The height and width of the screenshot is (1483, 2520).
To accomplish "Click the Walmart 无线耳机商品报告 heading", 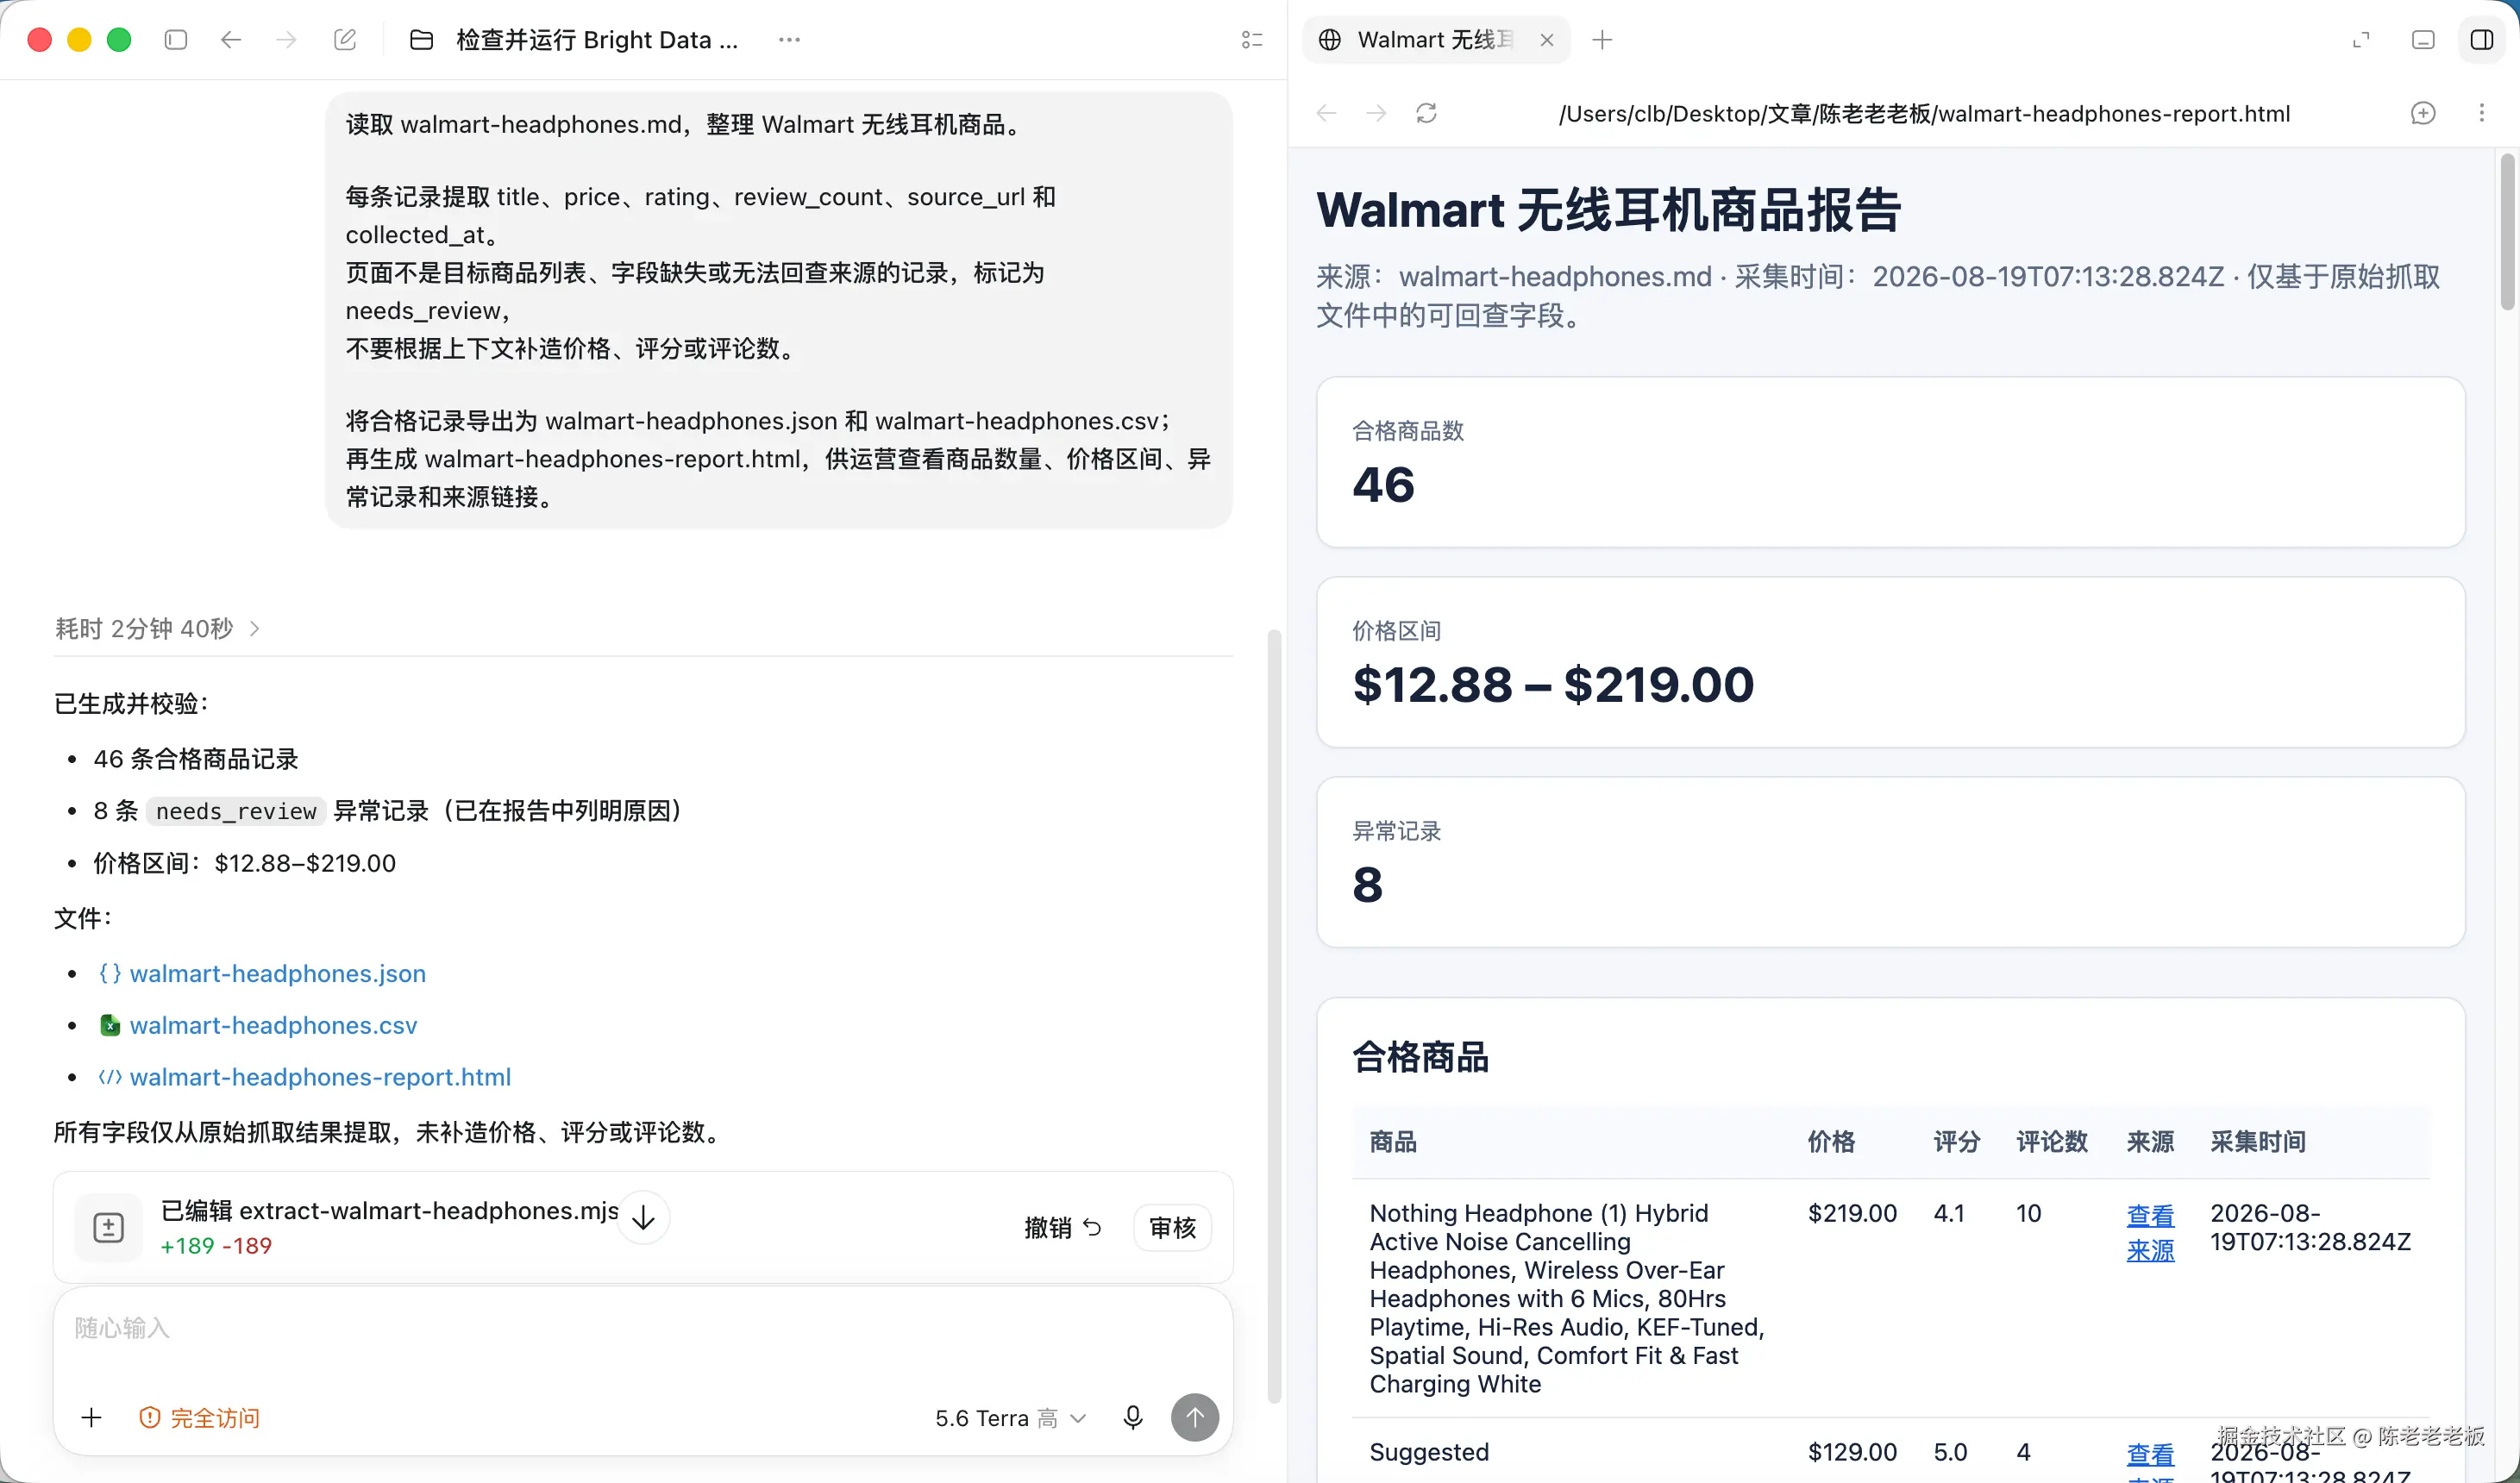I will click(1608, 210).
